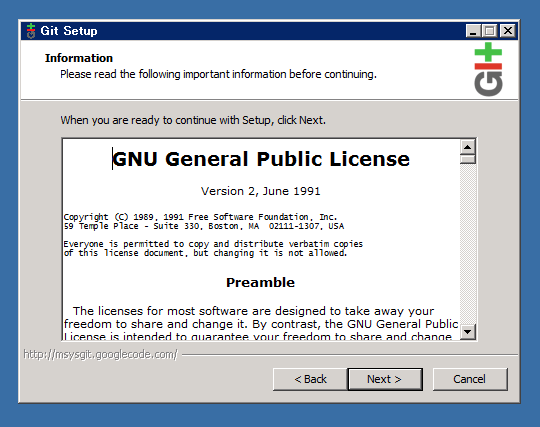Go back with the < Back button
Viewport: 540px width, 427px height.
click(x=310, y=379)
